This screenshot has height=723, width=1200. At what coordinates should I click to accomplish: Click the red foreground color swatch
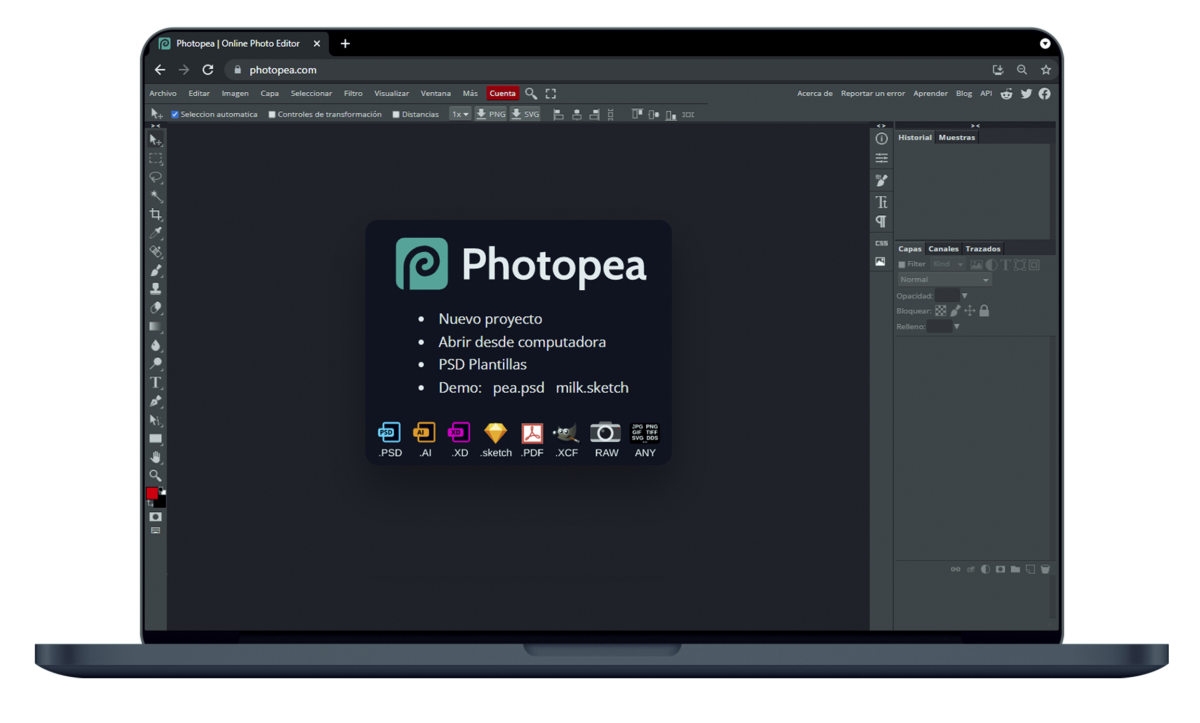pyautogui.click(x=152, y=494)
